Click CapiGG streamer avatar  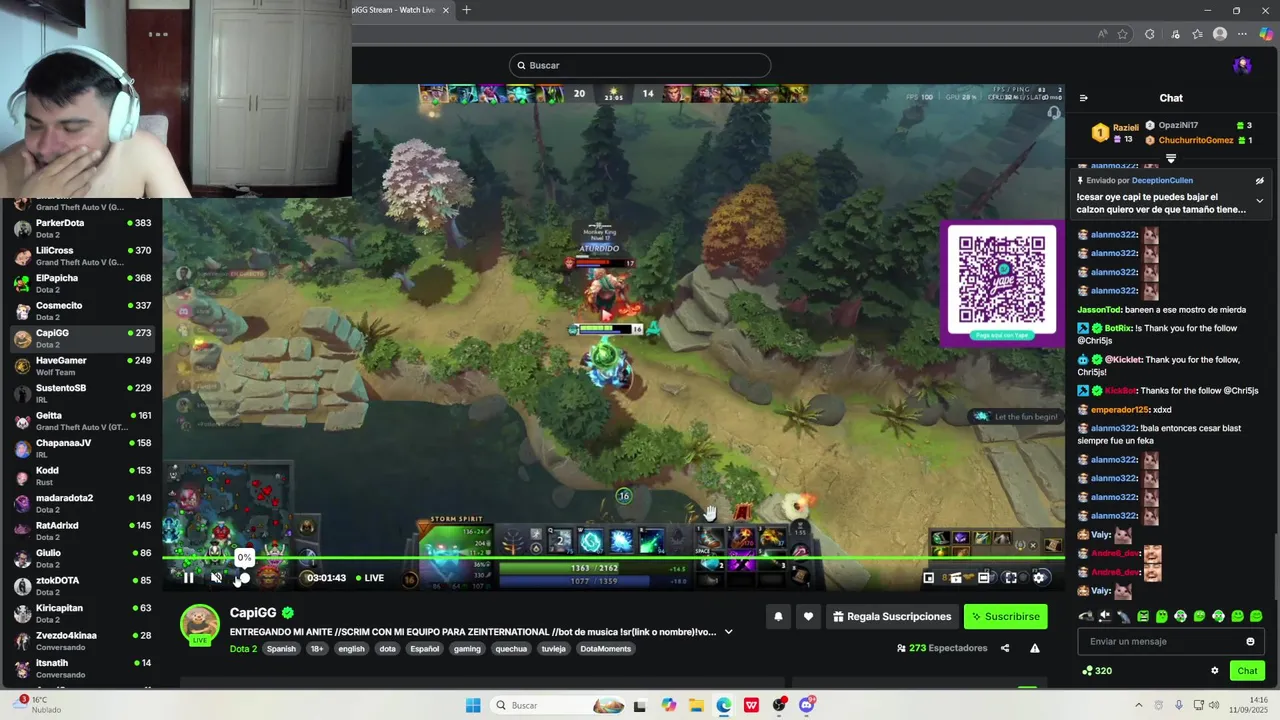200,624
